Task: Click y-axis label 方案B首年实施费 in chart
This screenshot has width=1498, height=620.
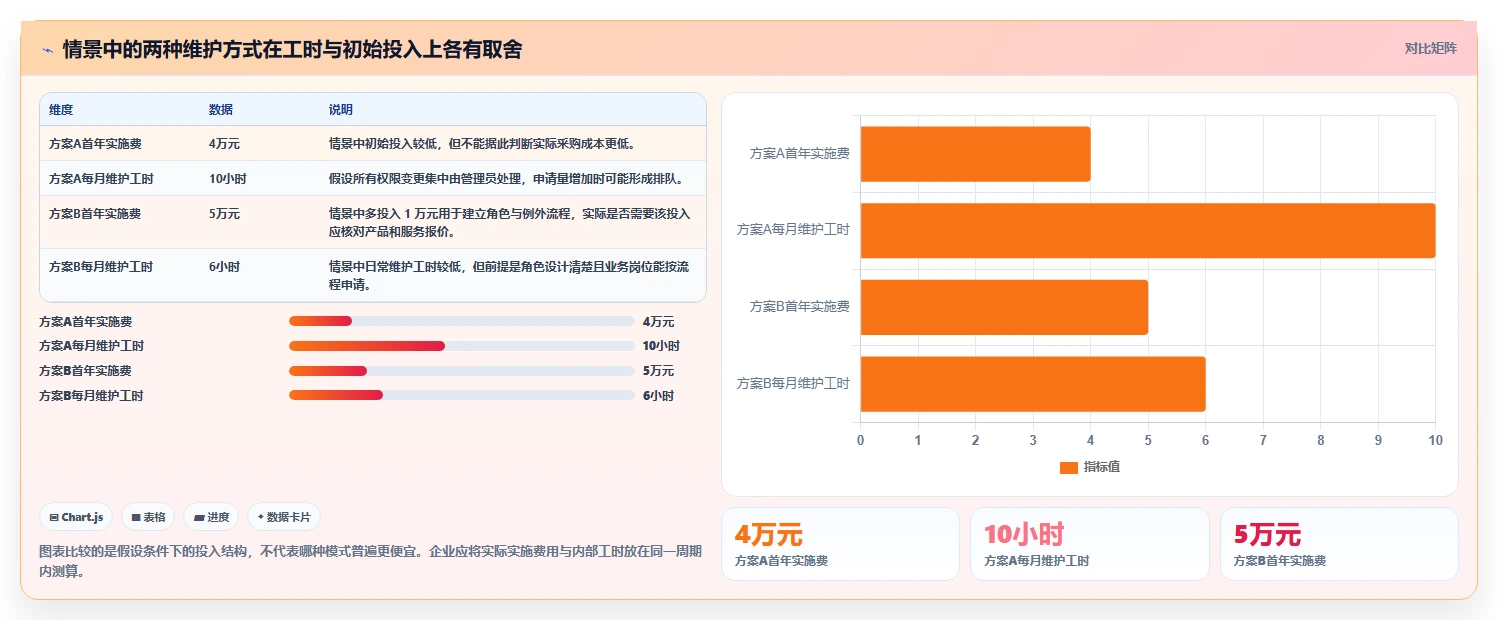Action: coord(800,306)
